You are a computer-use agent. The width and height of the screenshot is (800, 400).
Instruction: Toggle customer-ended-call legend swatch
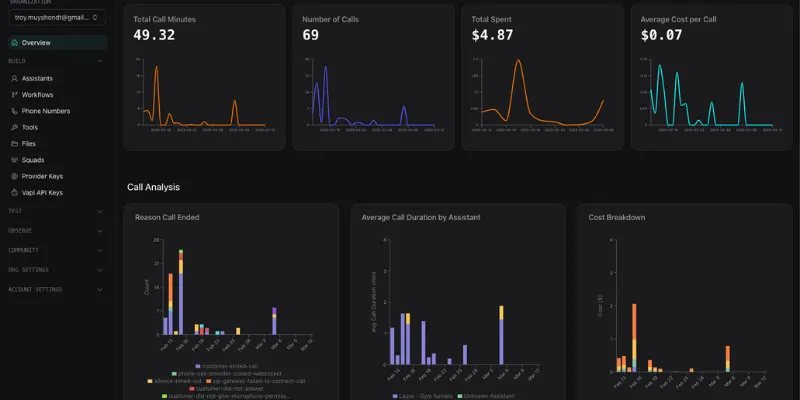pyautogui.click(x=198, y=366)
